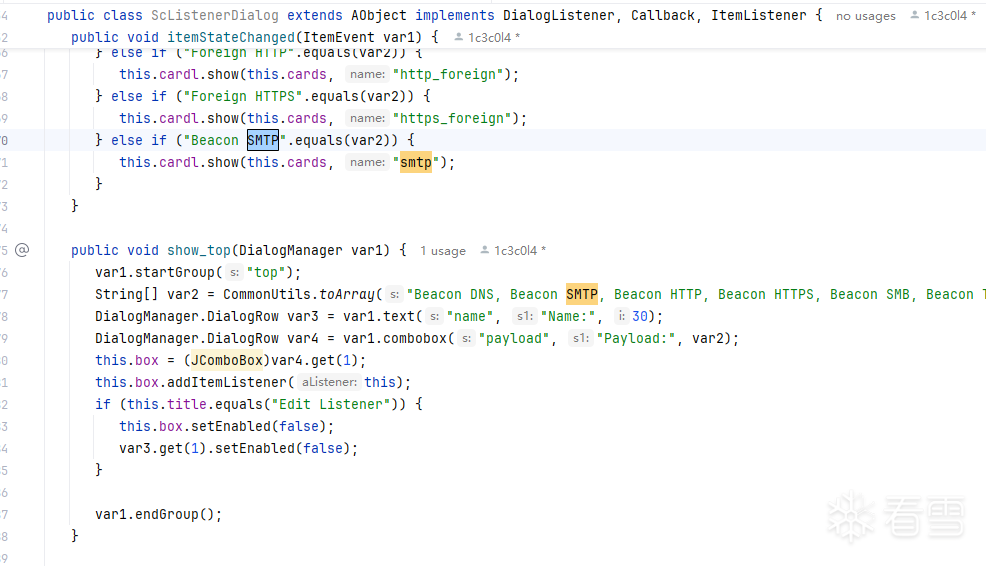This screenshot has width=986, height=566.
Task: Click the author icon on the itemStateChanged line
Action: tap(458, 37)
